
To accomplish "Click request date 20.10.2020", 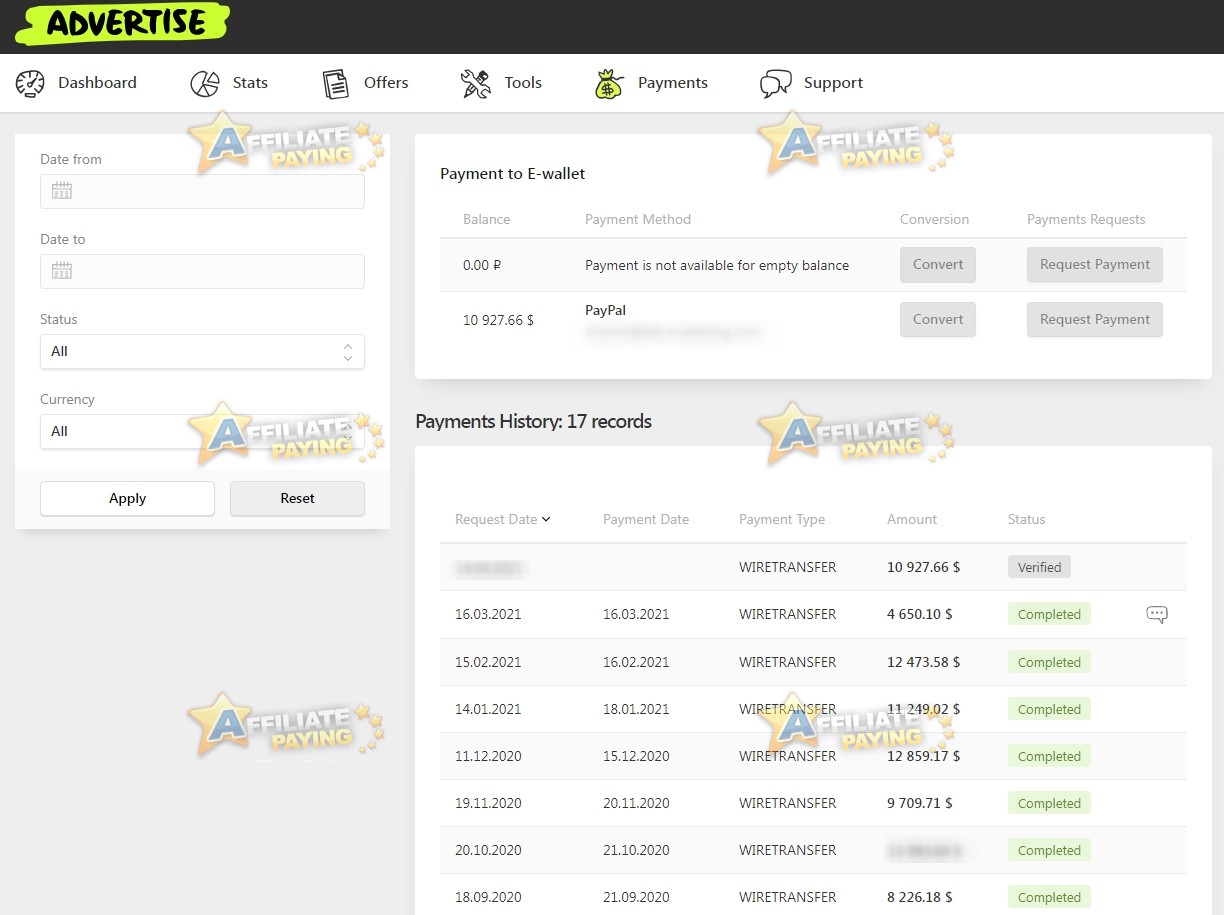I will (x=488, y=850).
